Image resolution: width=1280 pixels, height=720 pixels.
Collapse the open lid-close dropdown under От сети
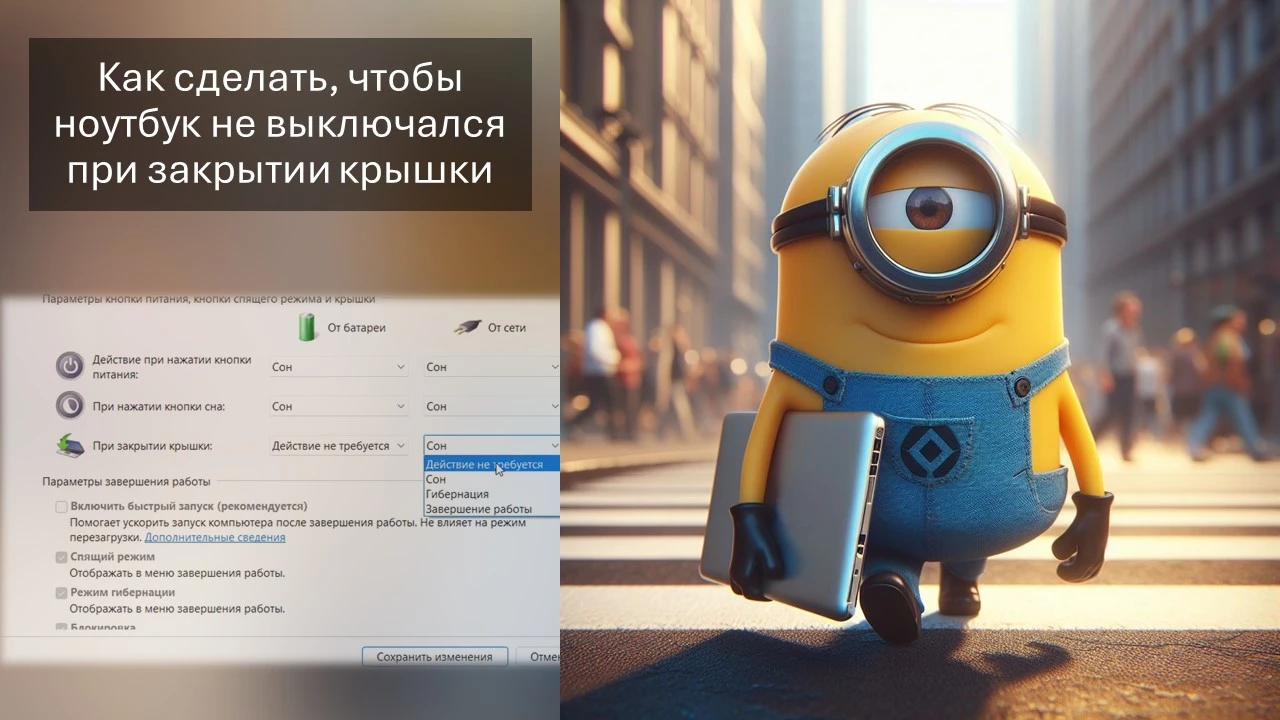491,445
